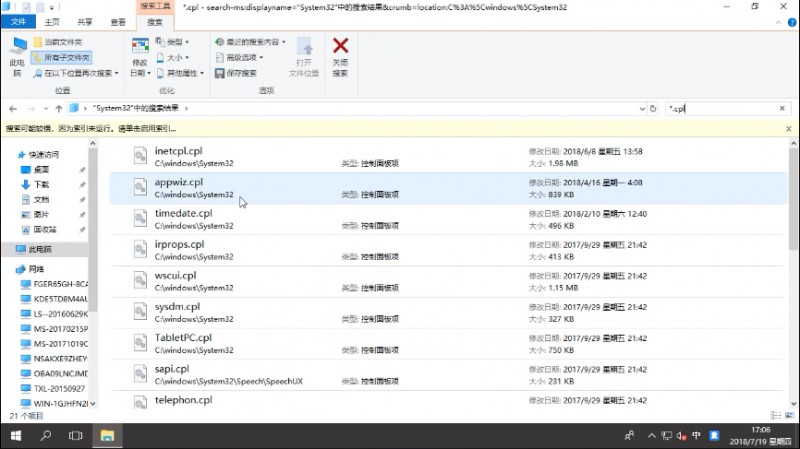800x449 pixels.
Task: Open the File (文件) tab
Action: tap(18, 22)
